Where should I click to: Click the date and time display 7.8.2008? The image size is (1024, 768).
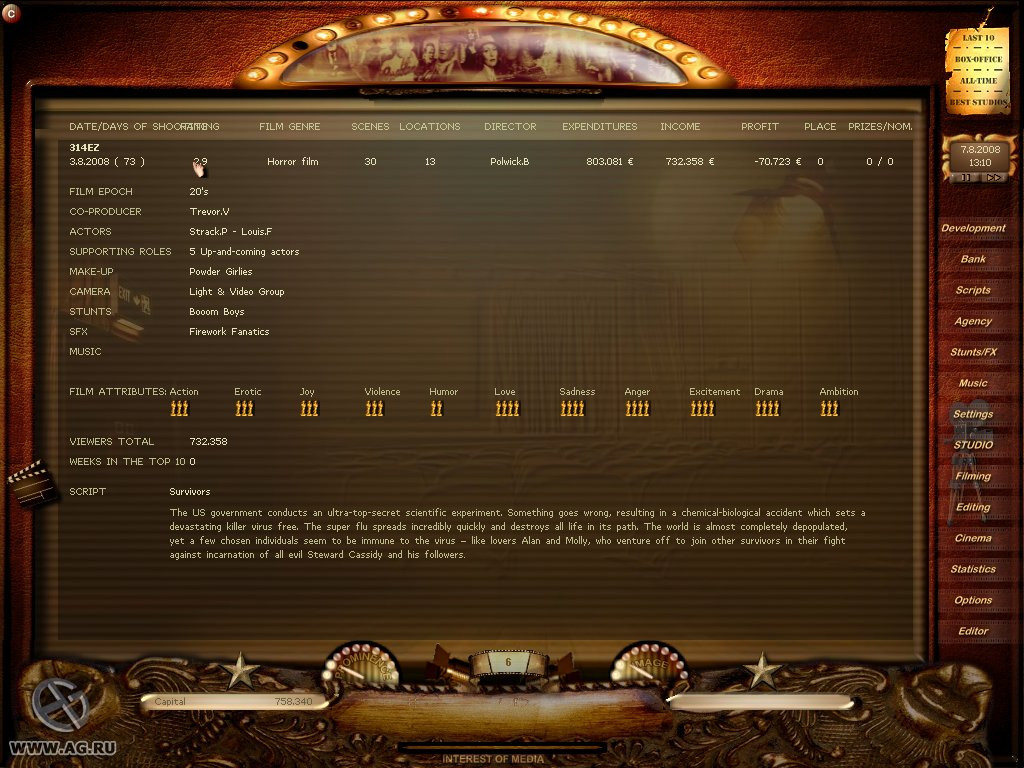coord(980,156)
